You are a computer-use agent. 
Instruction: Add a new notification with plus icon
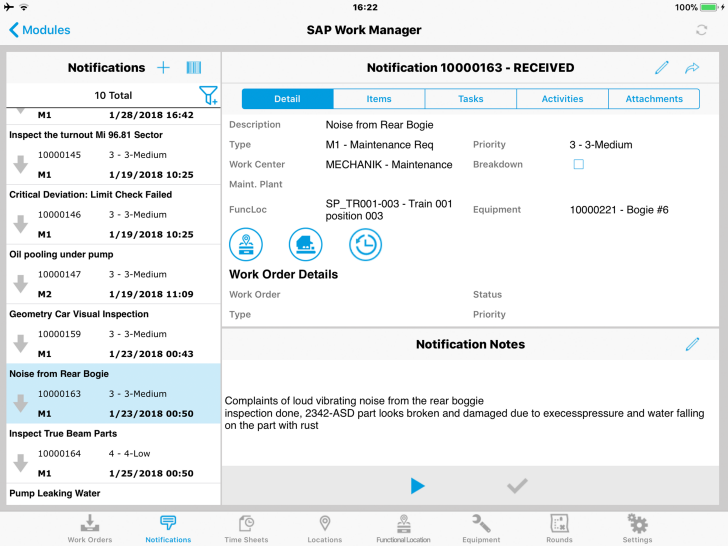coord(163,68)
